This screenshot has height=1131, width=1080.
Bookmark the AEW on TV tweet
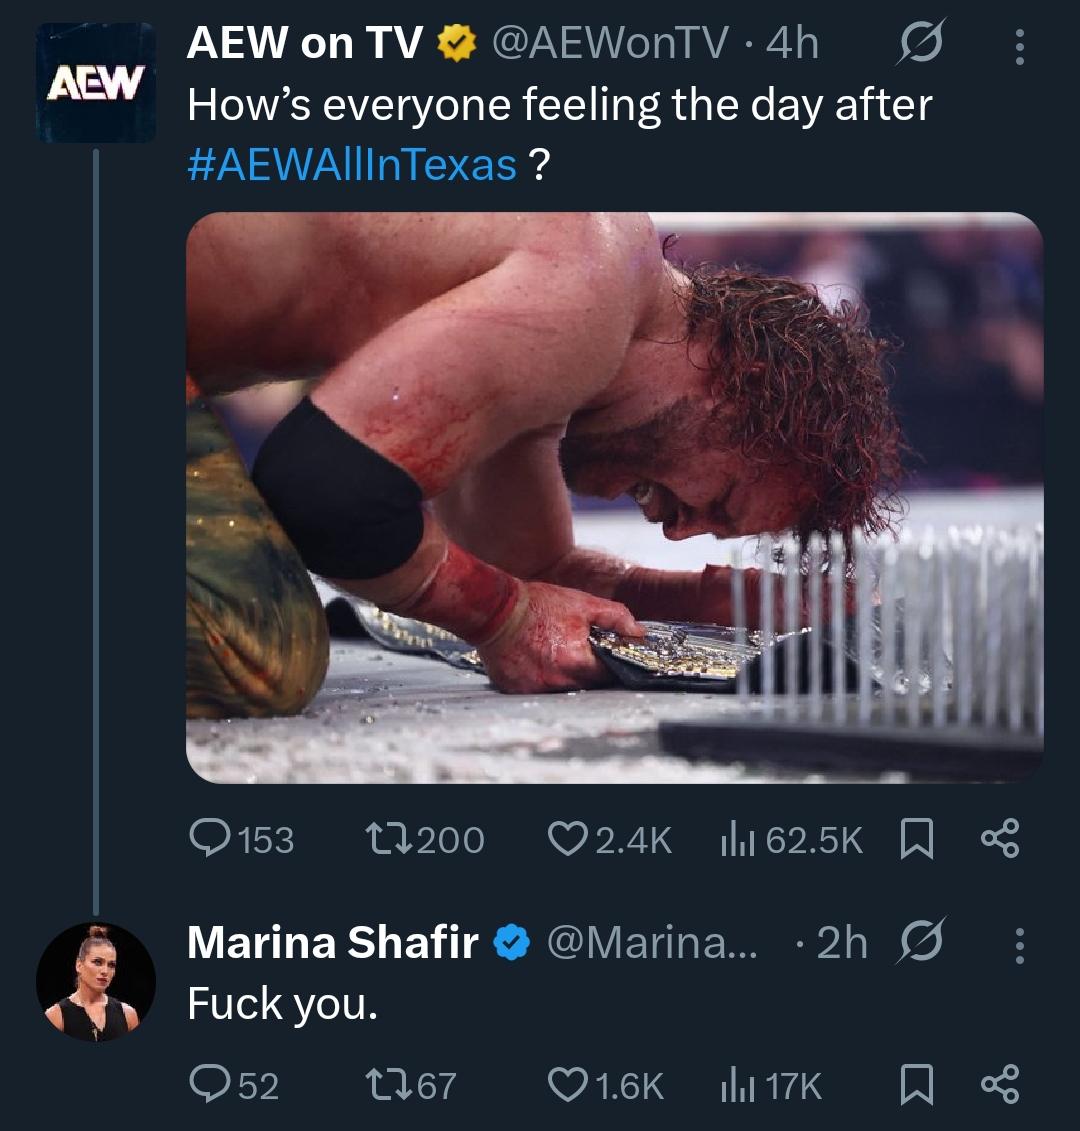pyautogui.click(x=915, y=839)
